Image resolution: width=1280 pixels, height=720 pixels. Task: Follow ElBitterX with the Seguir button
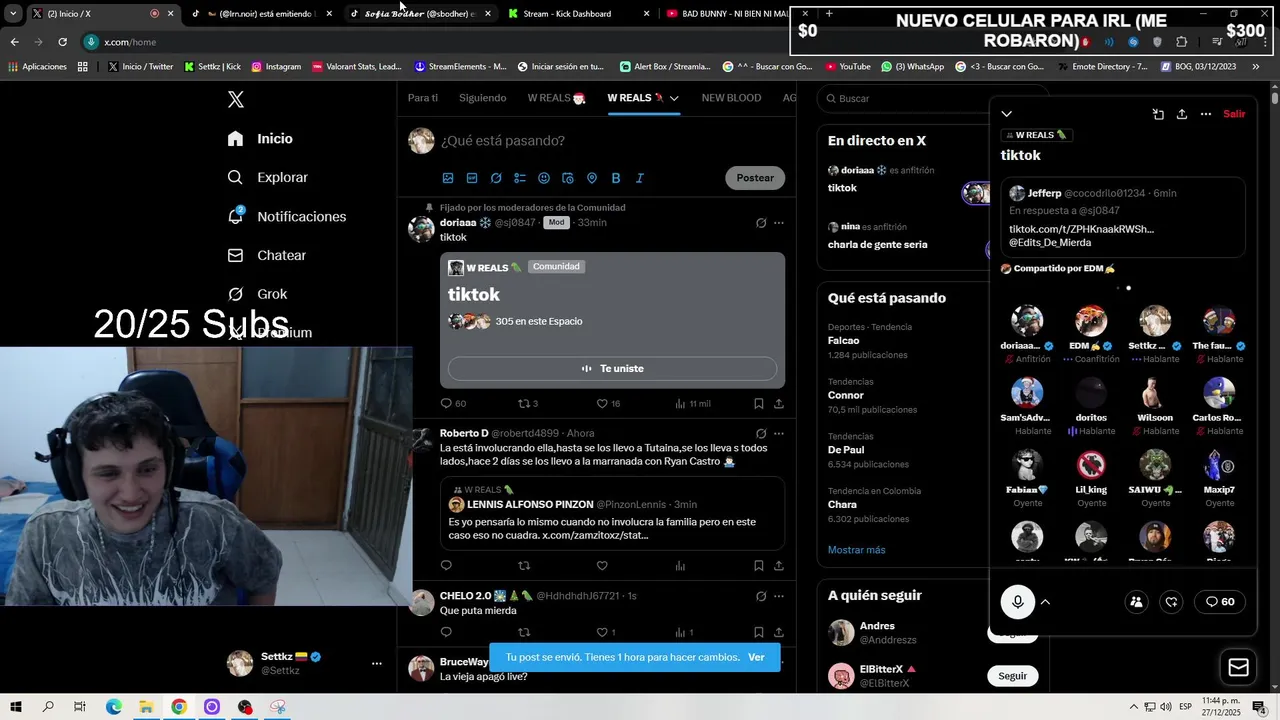tap(1012, 676)
